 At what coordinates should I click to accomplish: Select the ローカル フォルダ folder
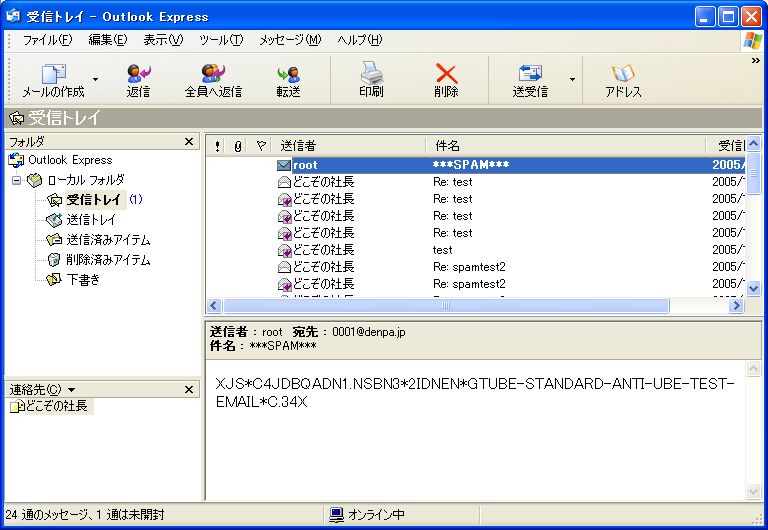click(86, 180)
